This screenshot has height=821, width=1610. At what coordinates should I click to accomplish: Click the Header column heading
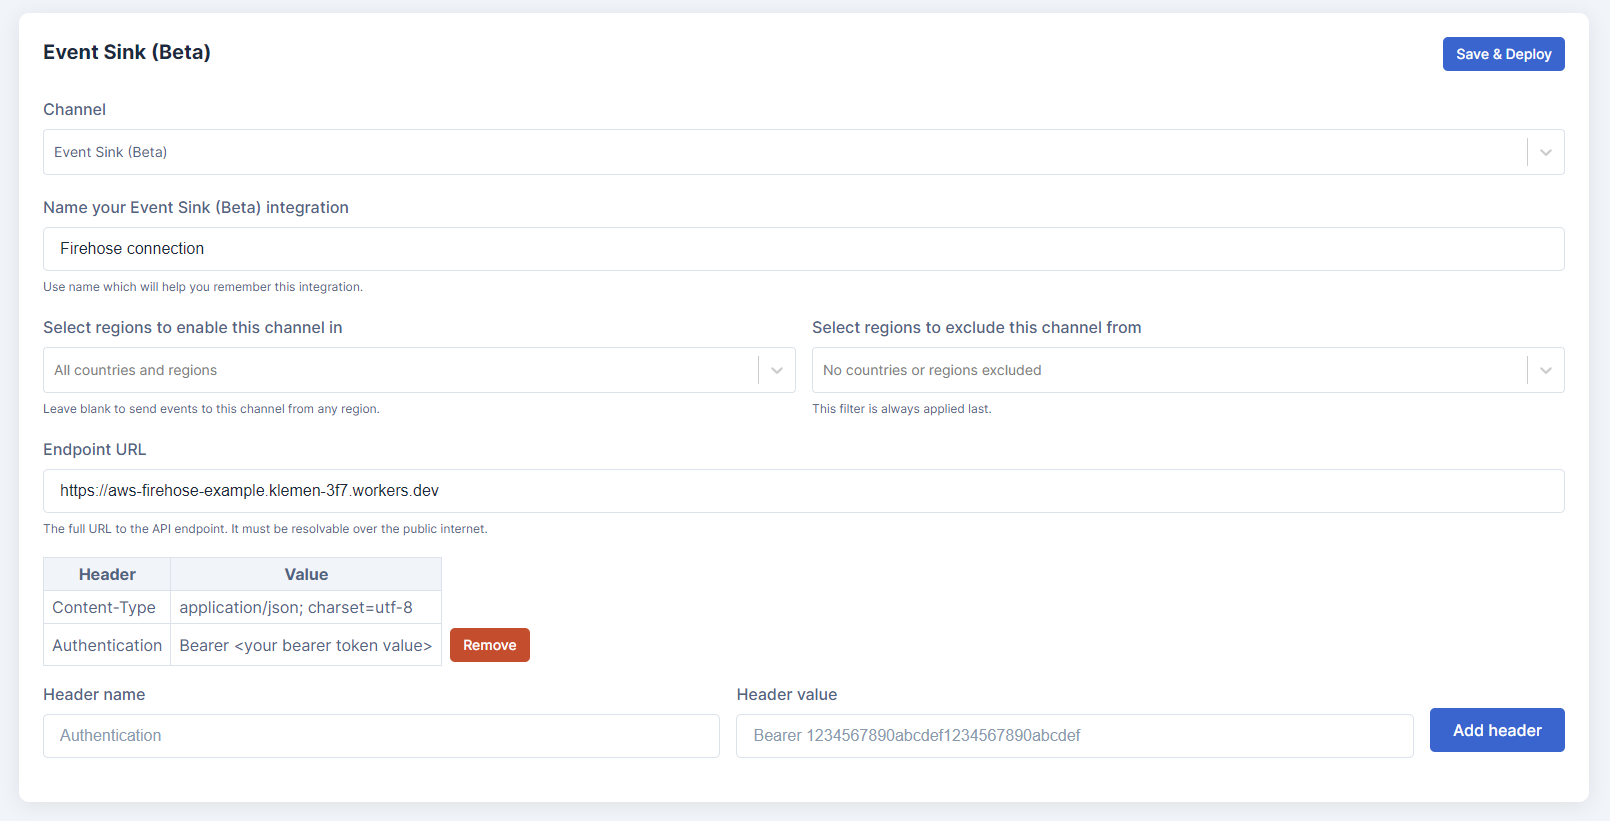click(x=107, y=574)
